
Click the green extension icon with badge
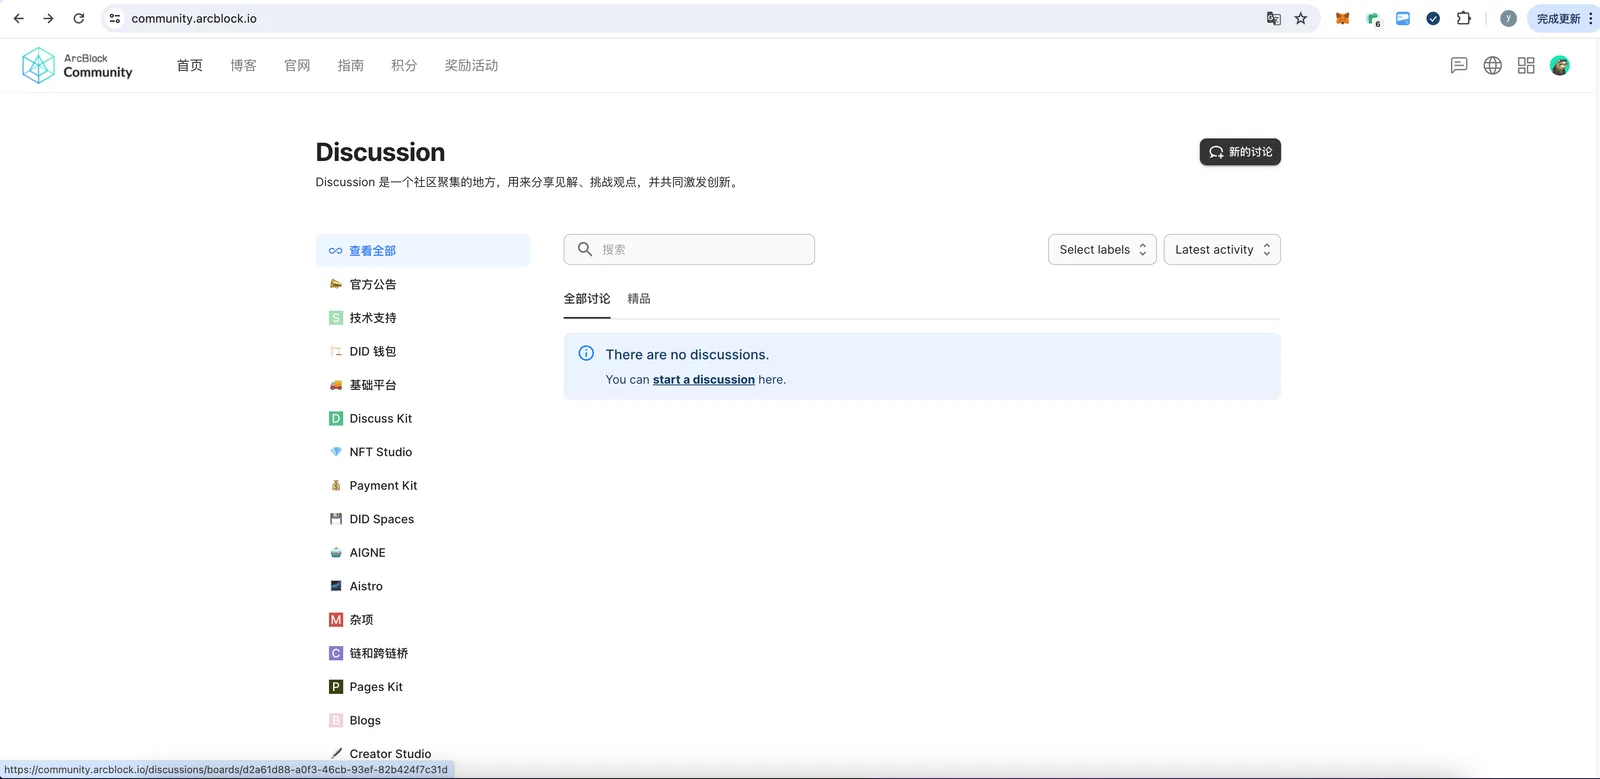click(1373, 19)
